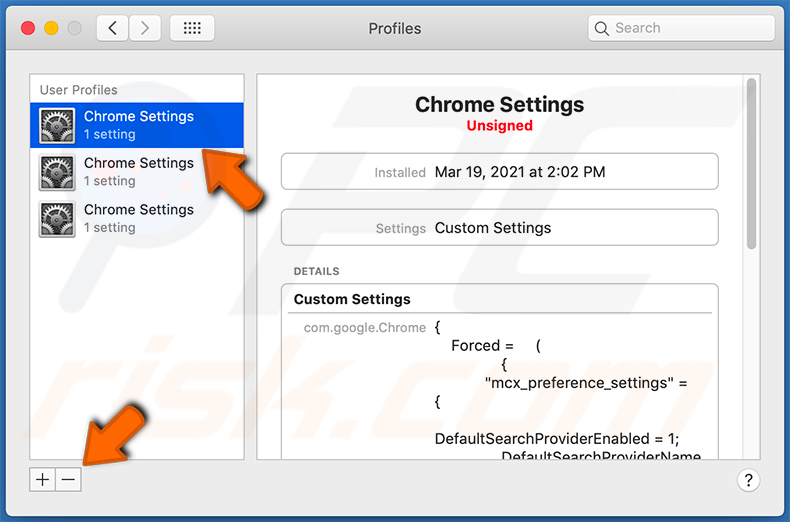Click the install date Mar 19, 2021 at 2:02 PM
This screenshot has height=522, width=790.
tap(520, 172)
